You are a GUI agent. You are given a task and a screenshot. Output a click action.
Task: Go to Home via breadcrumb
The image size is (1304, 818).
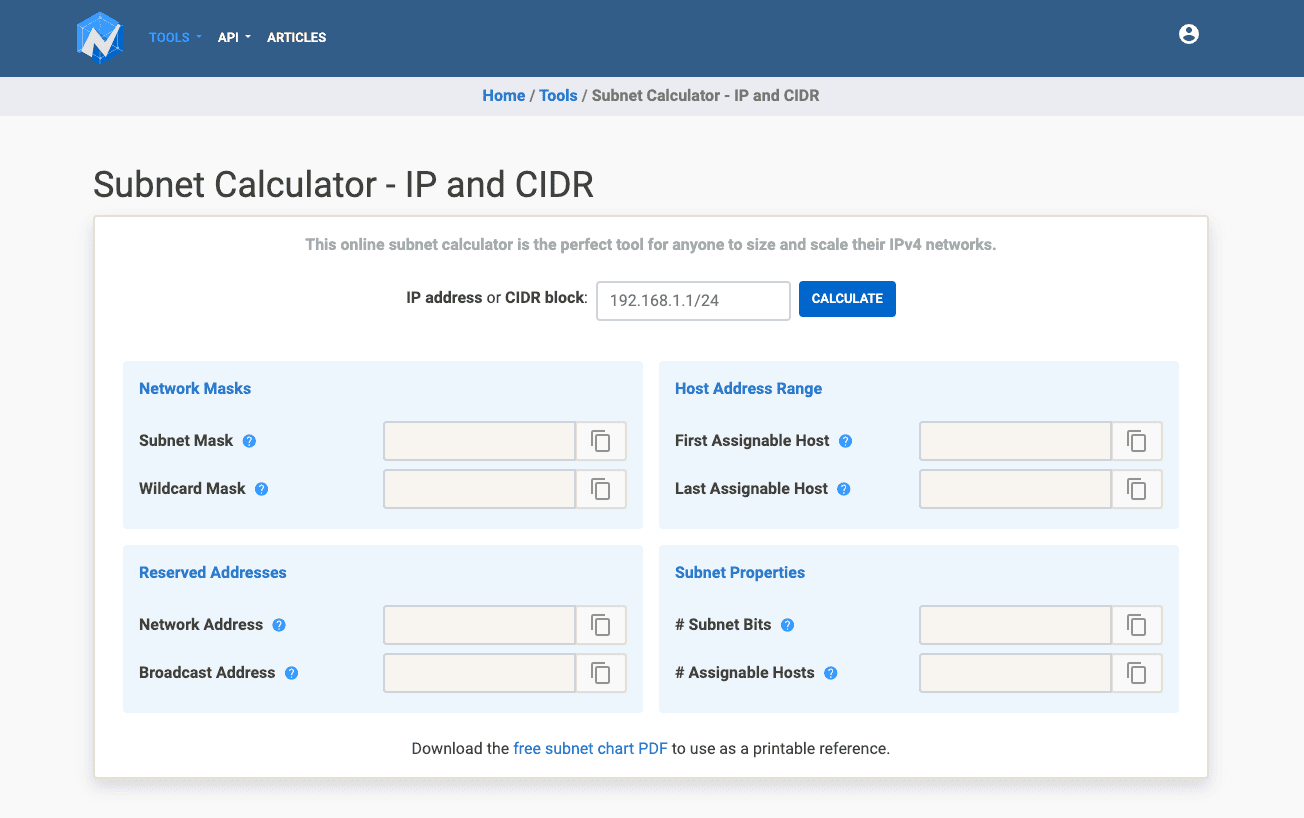point(503,96)
